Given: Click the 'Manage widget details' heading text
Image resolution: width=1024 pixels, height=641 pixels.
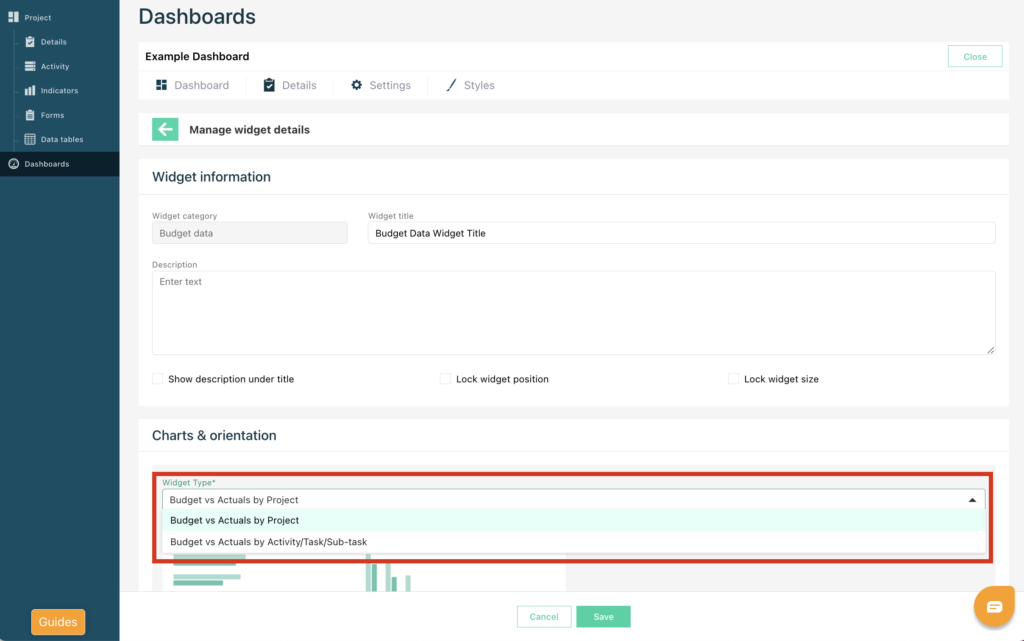Looking at the screenshot, I should click(x=249, y=129).
